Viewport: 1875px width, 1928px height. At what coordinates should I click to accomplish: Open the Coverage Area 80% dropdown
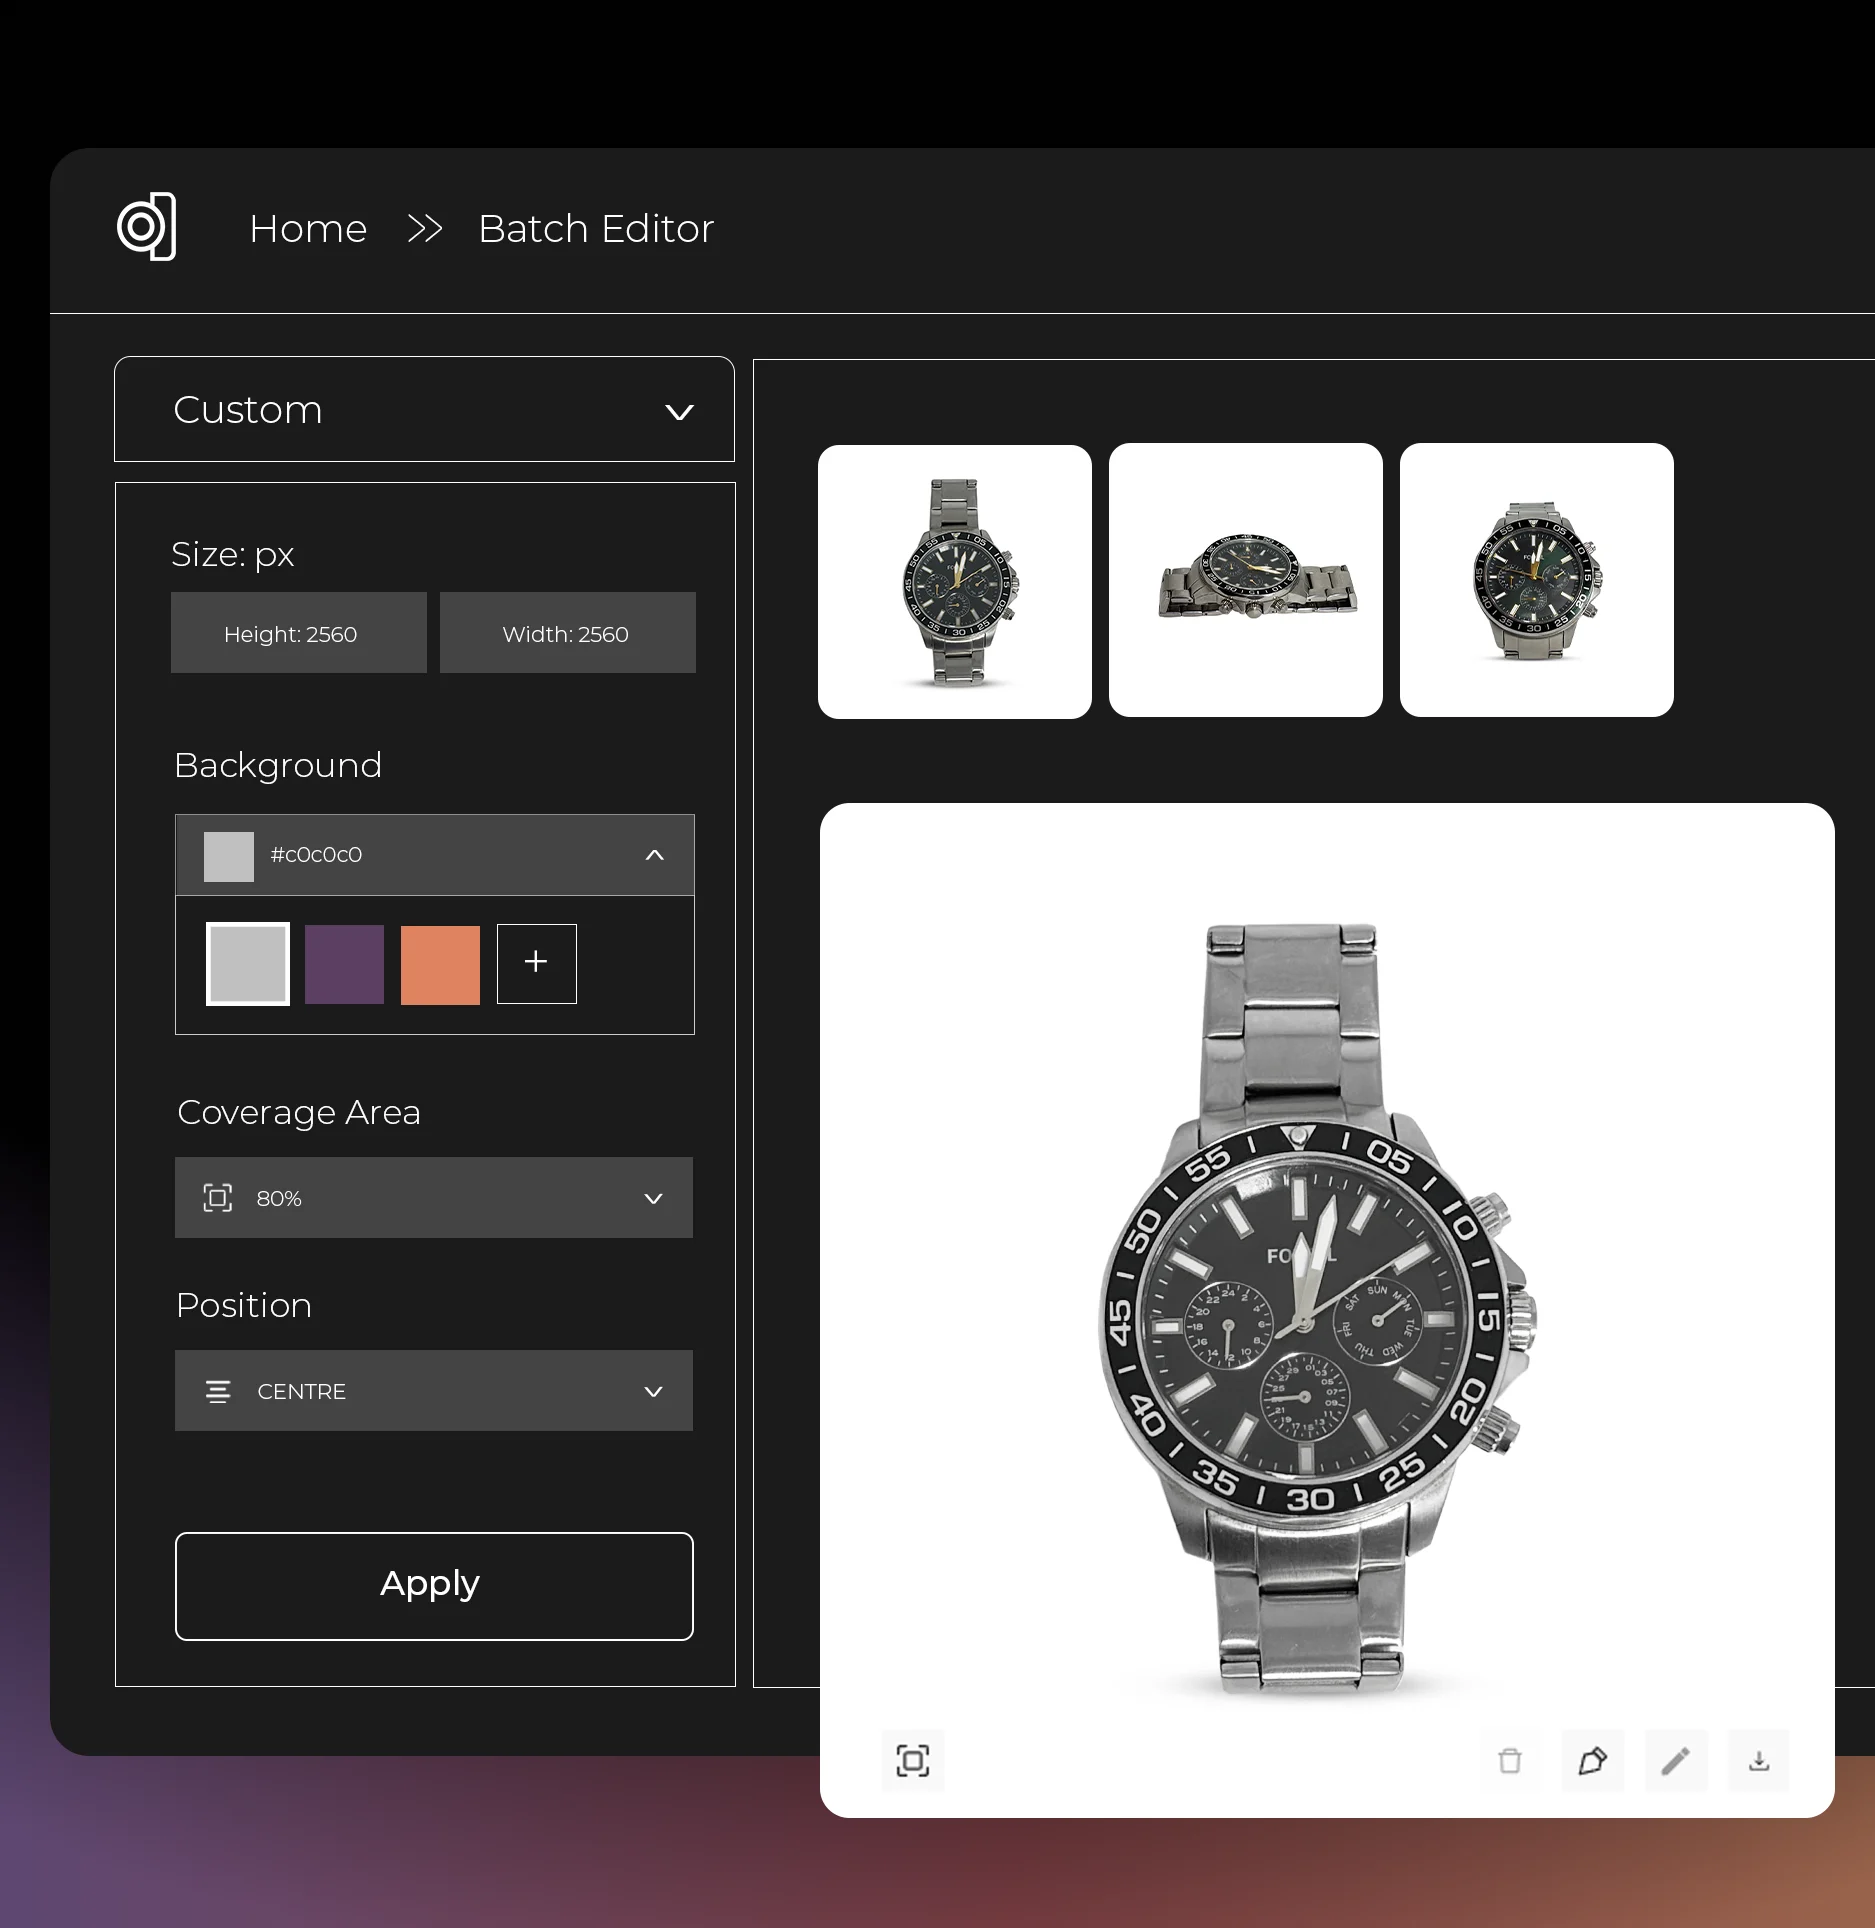coord(433,1198)
